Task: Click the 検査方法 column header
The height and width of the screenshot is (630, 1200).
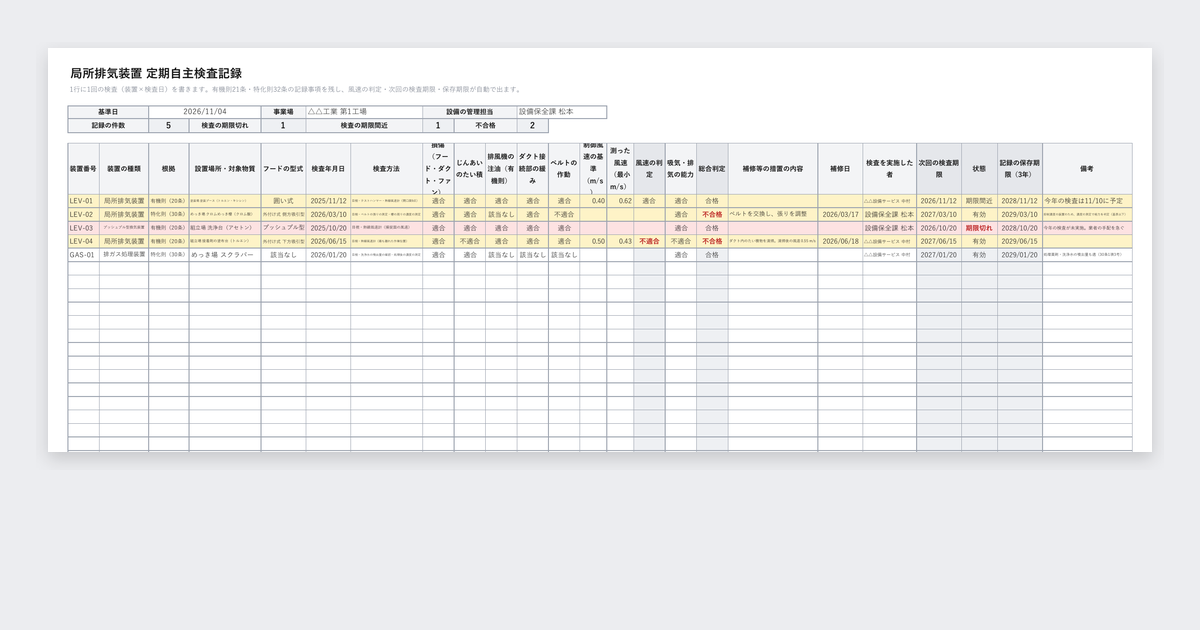Action: point(386,169)
